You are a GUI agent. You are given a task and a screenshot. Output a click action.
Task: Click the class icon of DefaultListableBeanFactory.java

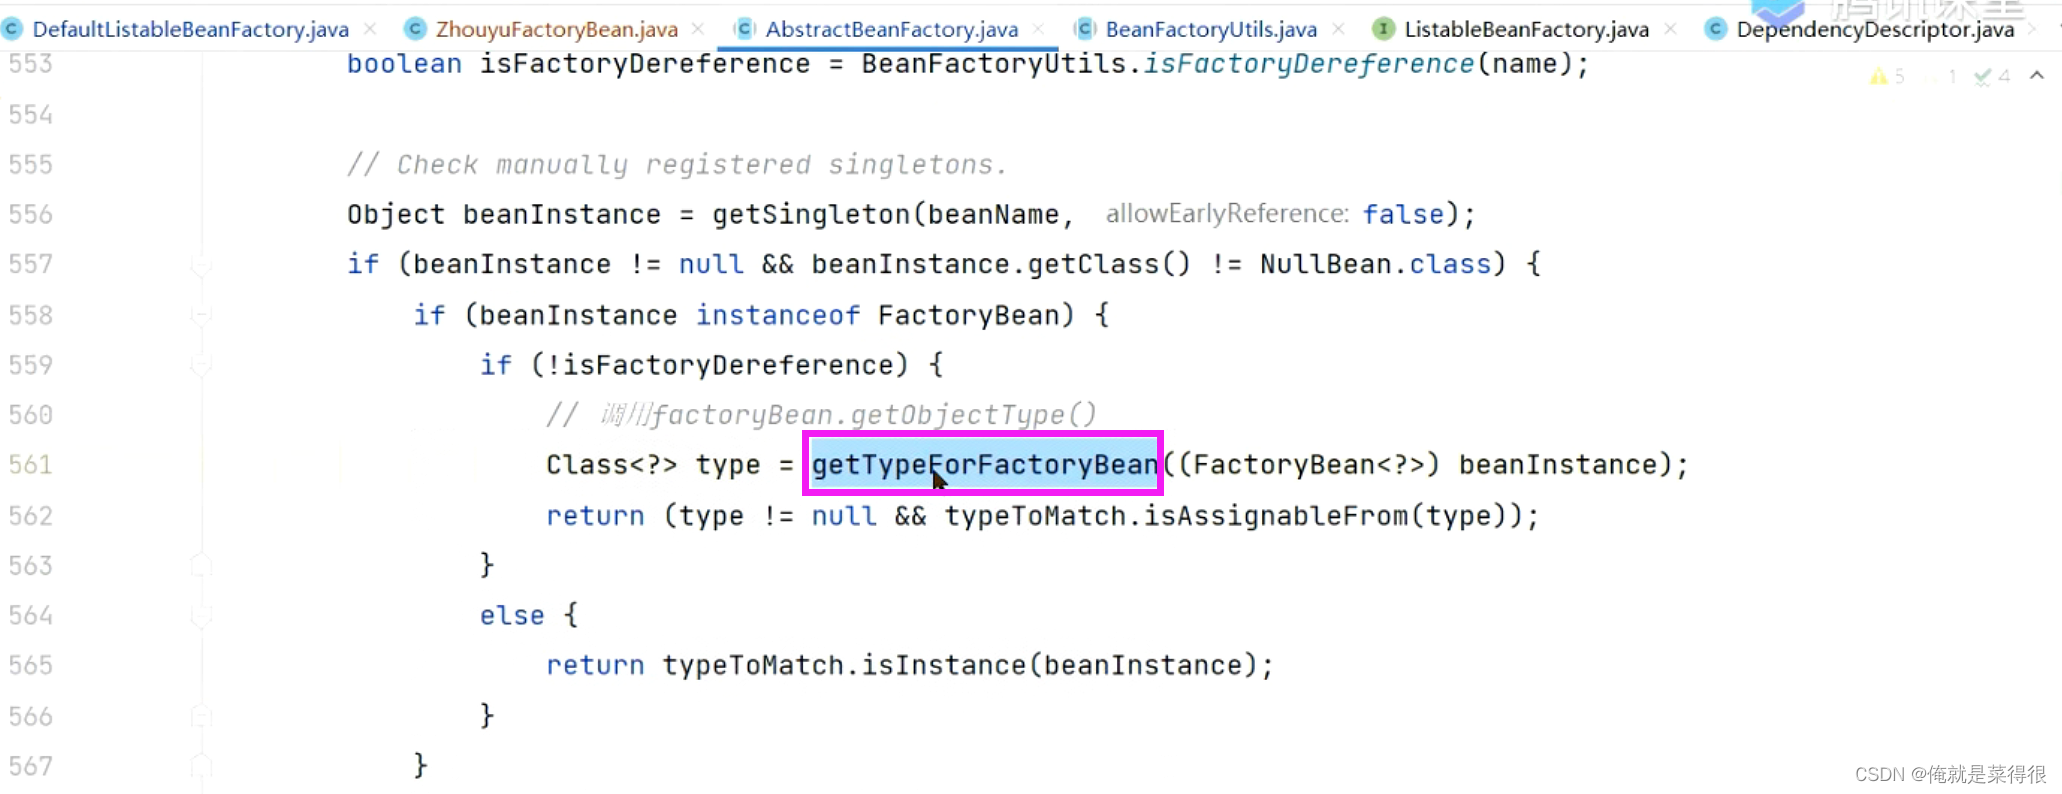coord(12,29)
